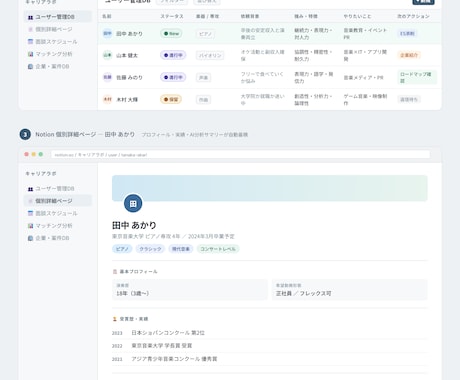Click calendar icon beside 面談スケジュール in table view sidebar

pyautogui.click(x=30, y=42)
